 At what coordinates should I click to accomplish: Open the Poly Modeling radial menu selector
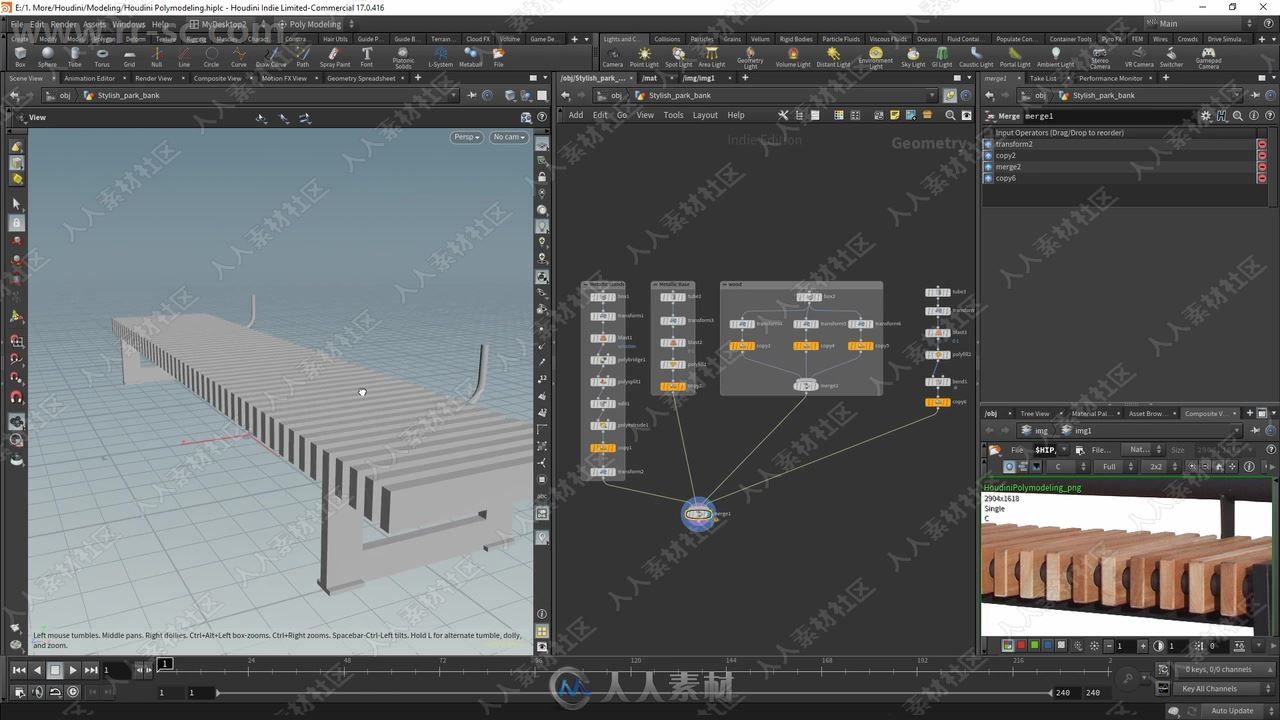(315, 24)
